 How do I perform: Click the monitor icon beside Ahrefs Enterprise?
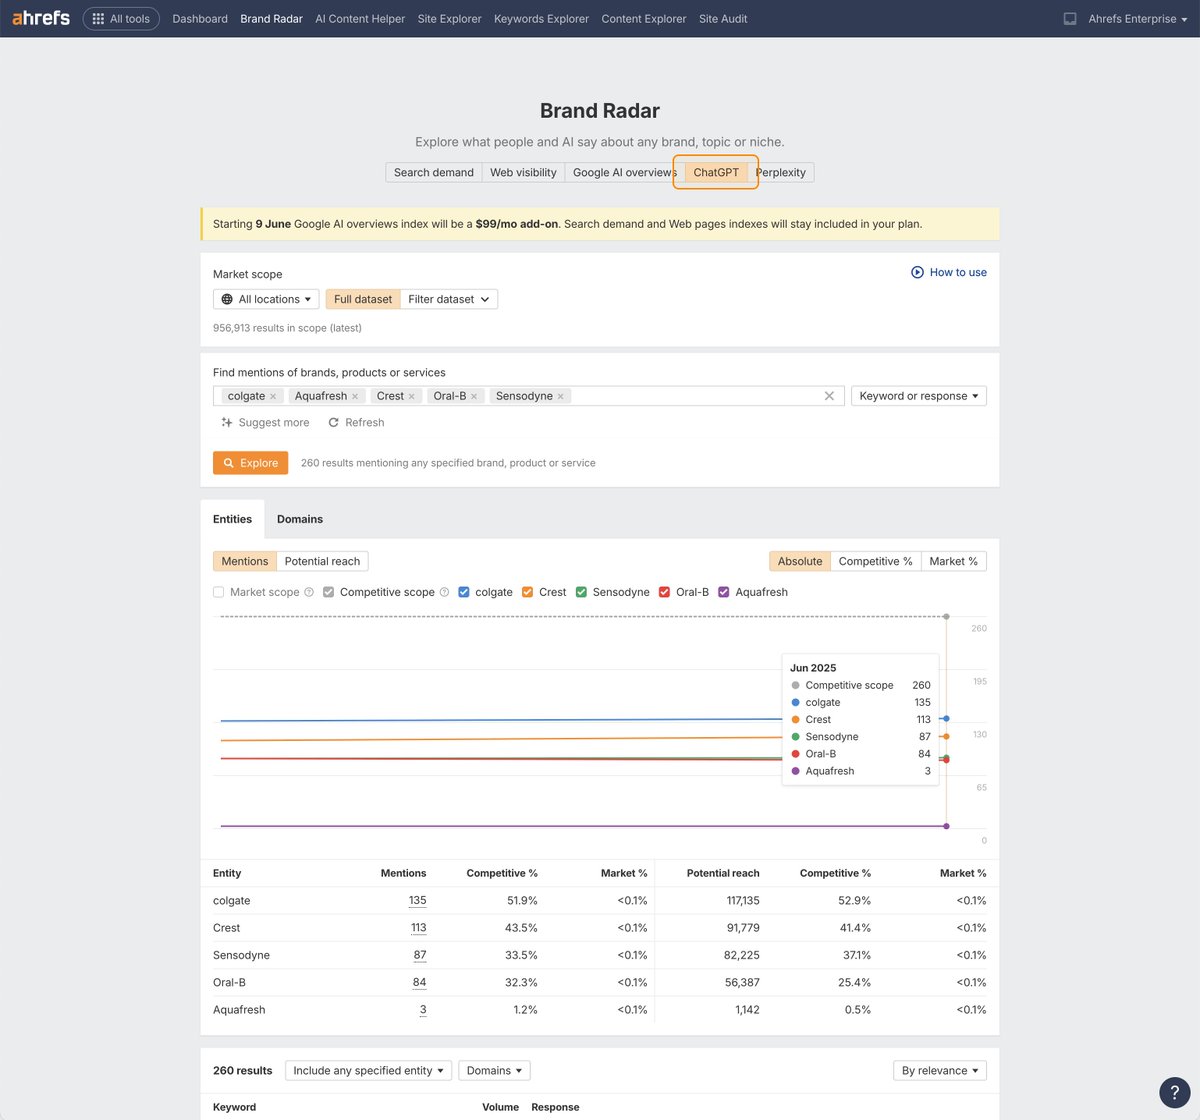1070,19
